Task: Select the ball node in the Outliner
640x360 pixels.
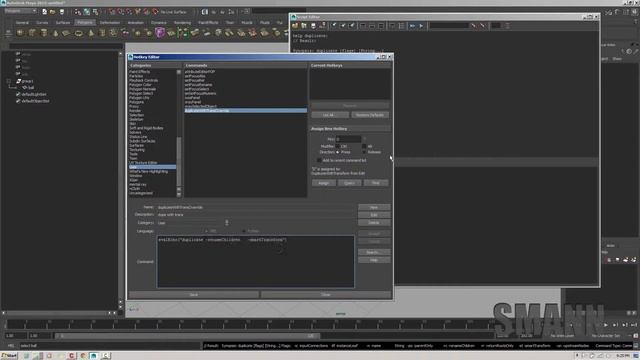Action: point(30,88)
